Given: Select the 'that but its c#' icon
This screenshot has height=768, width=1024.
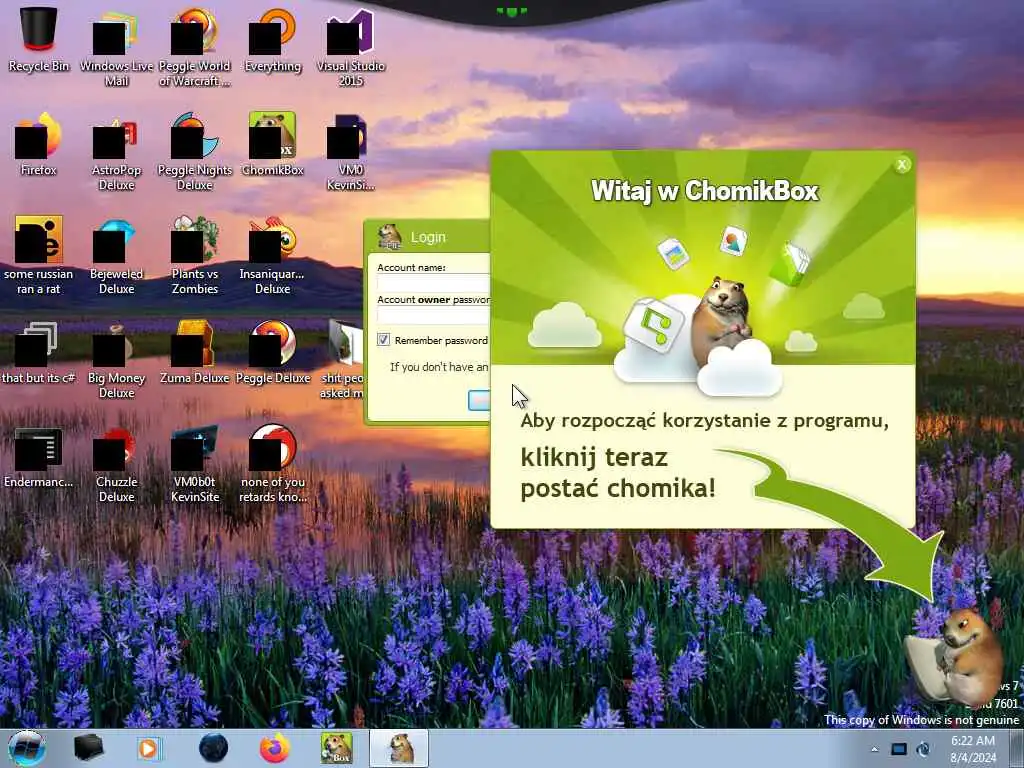Looking at the screenshot, I should (x=39, y=351).
